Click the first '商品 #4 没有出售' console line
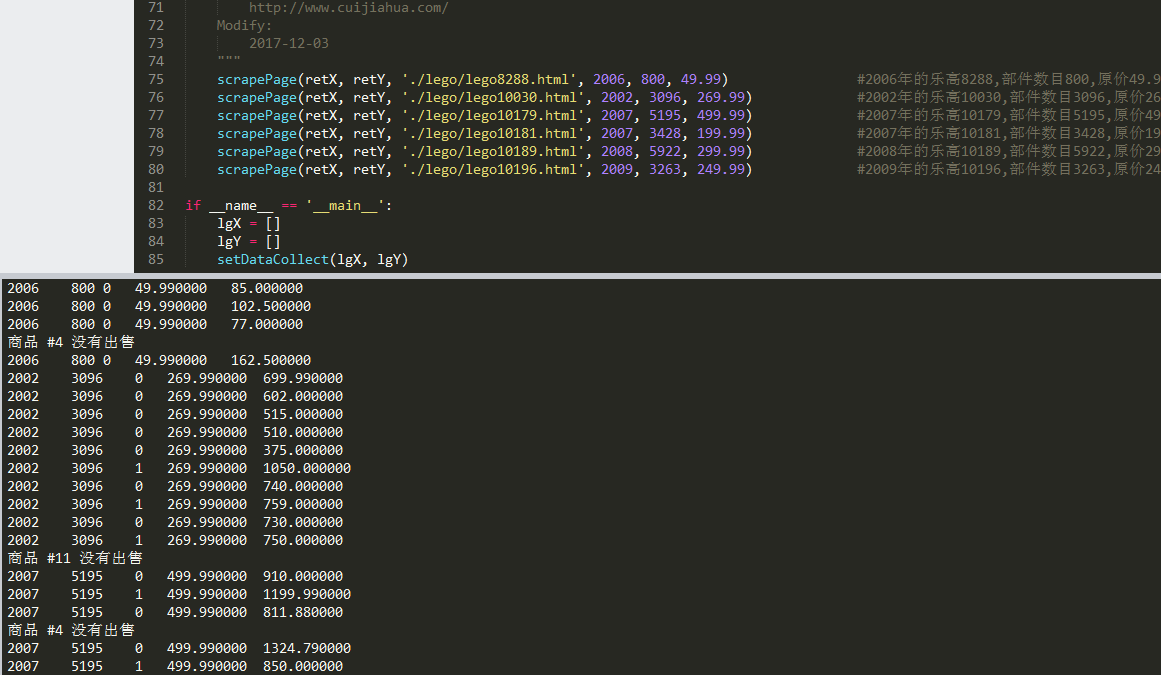Viewport: 1161px width, 675px height. tap(71, 342)
